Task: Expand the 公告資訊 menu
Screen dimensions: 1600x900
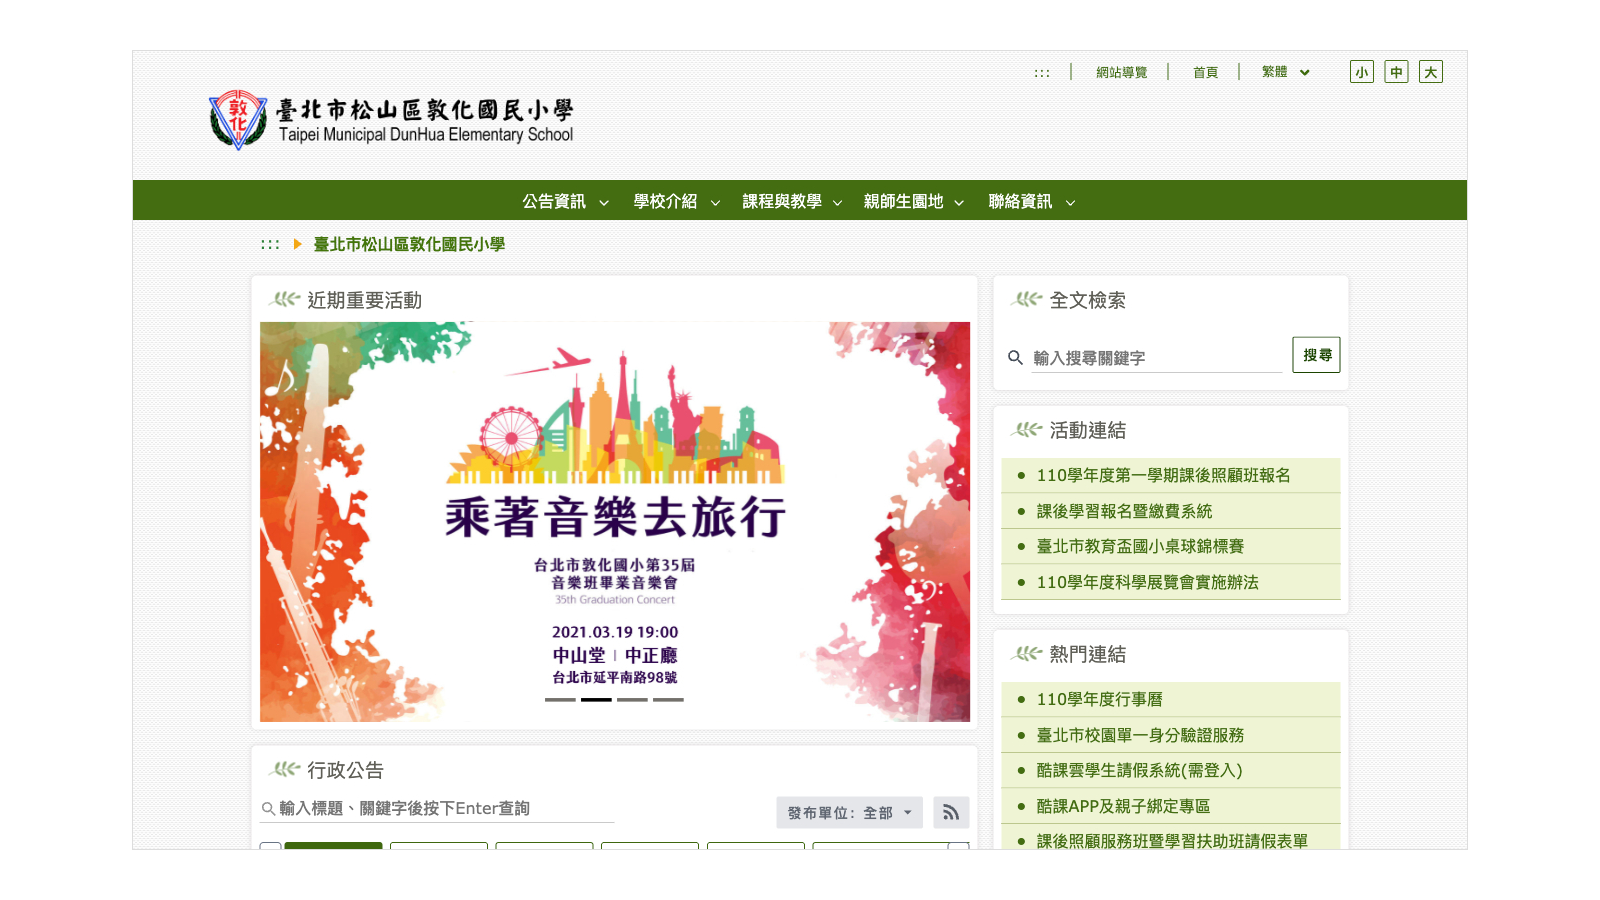Action: click(x=565, y=202)
